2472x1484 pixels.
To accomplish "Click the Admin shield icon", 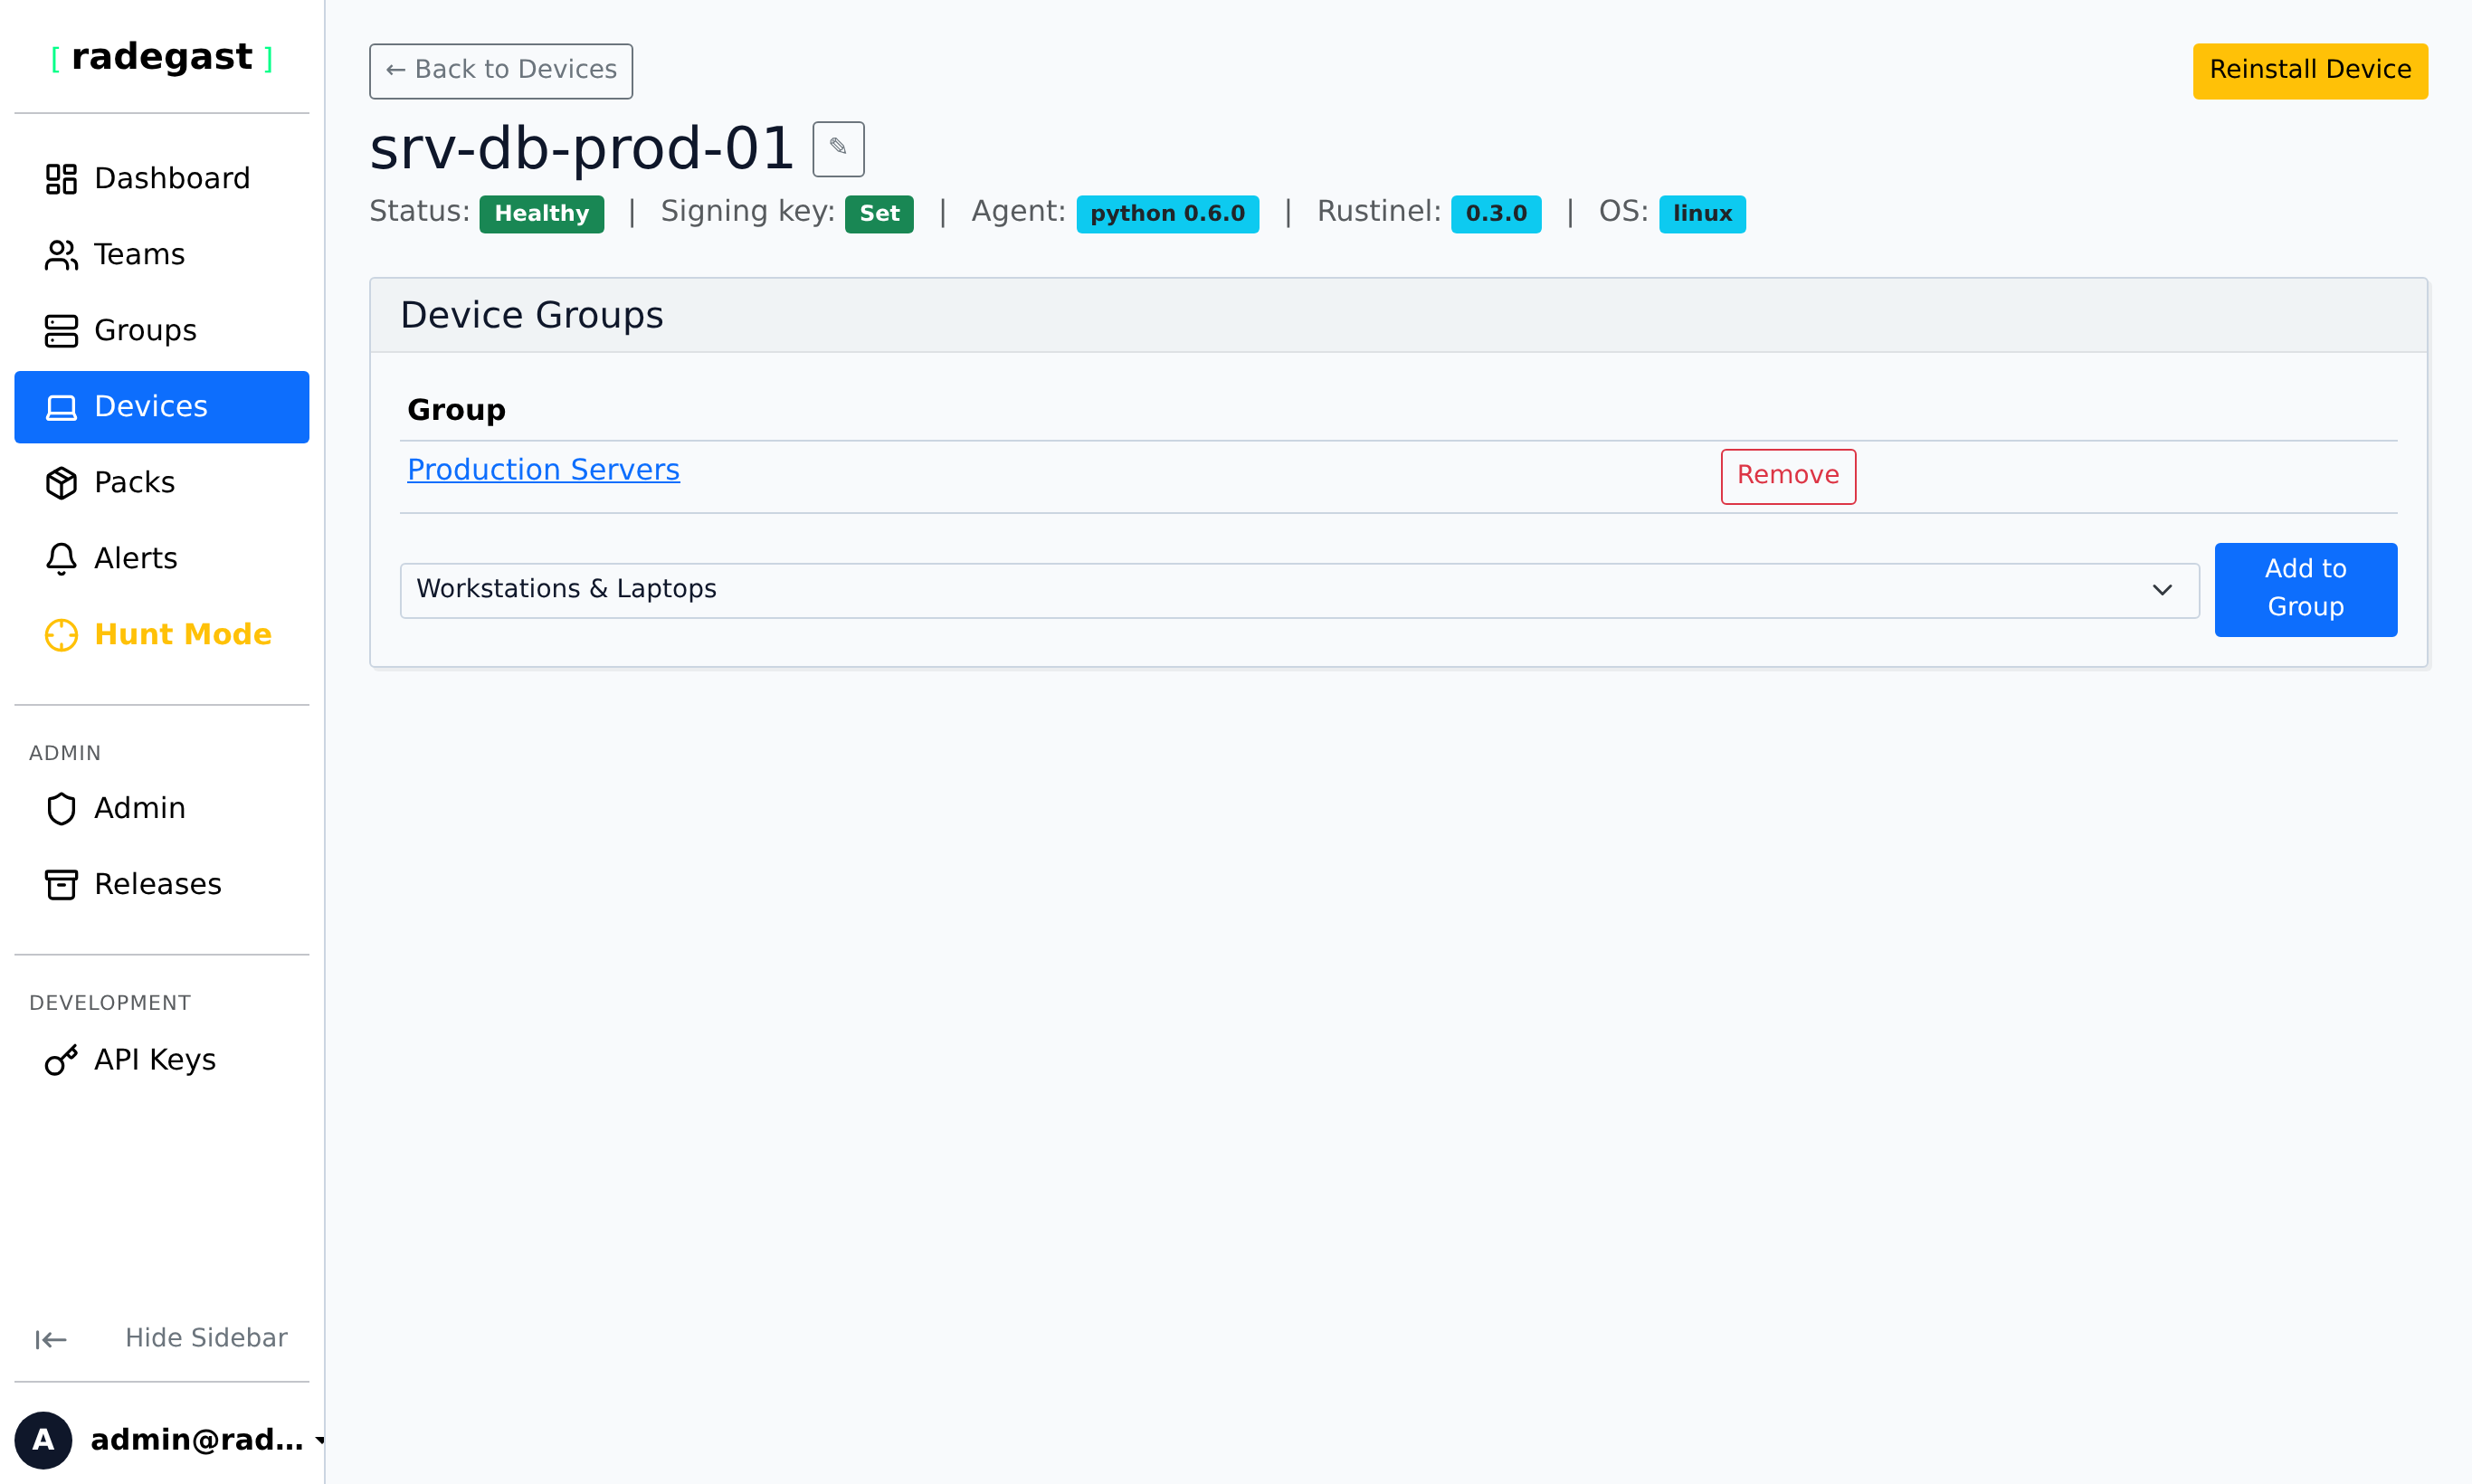I will (x=61, y=809).
